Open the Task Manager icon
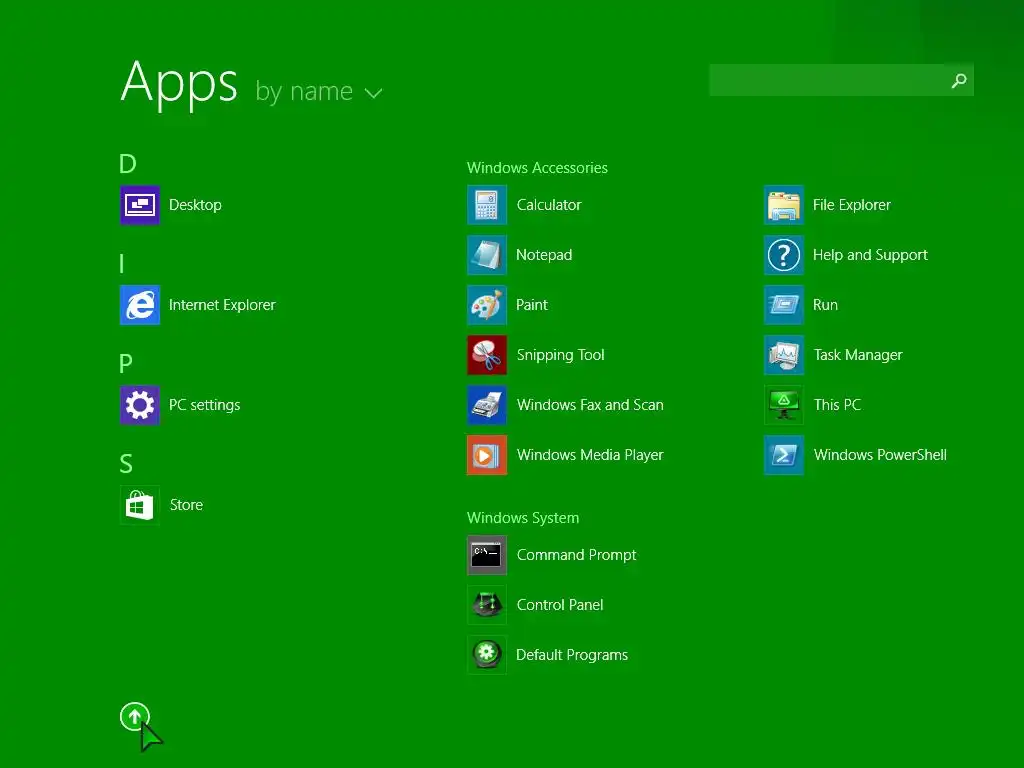Viewport: 1024px width, 768px height. 784,355
